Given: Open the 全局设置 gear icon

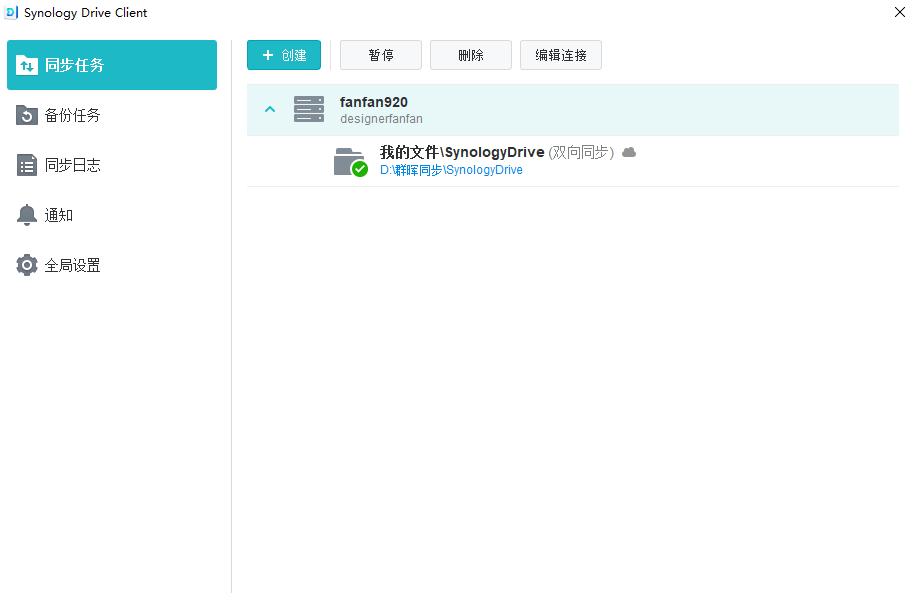Looking at the screenshot, I should [x=27, y=264].
